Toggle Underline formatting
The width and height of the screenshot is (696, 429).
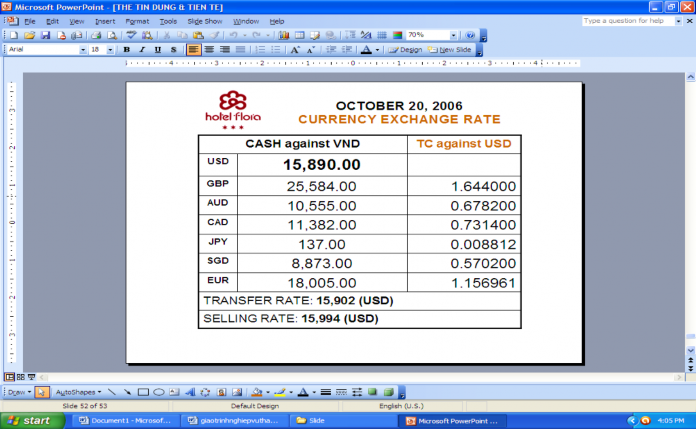[x=157, y=49]
